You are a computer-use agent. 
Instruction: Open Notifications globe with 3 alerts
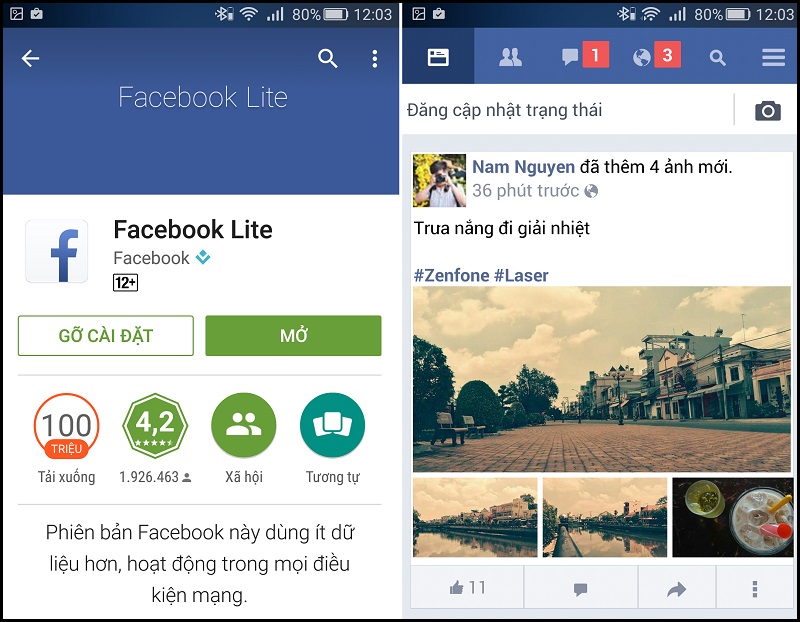[657, 55]
